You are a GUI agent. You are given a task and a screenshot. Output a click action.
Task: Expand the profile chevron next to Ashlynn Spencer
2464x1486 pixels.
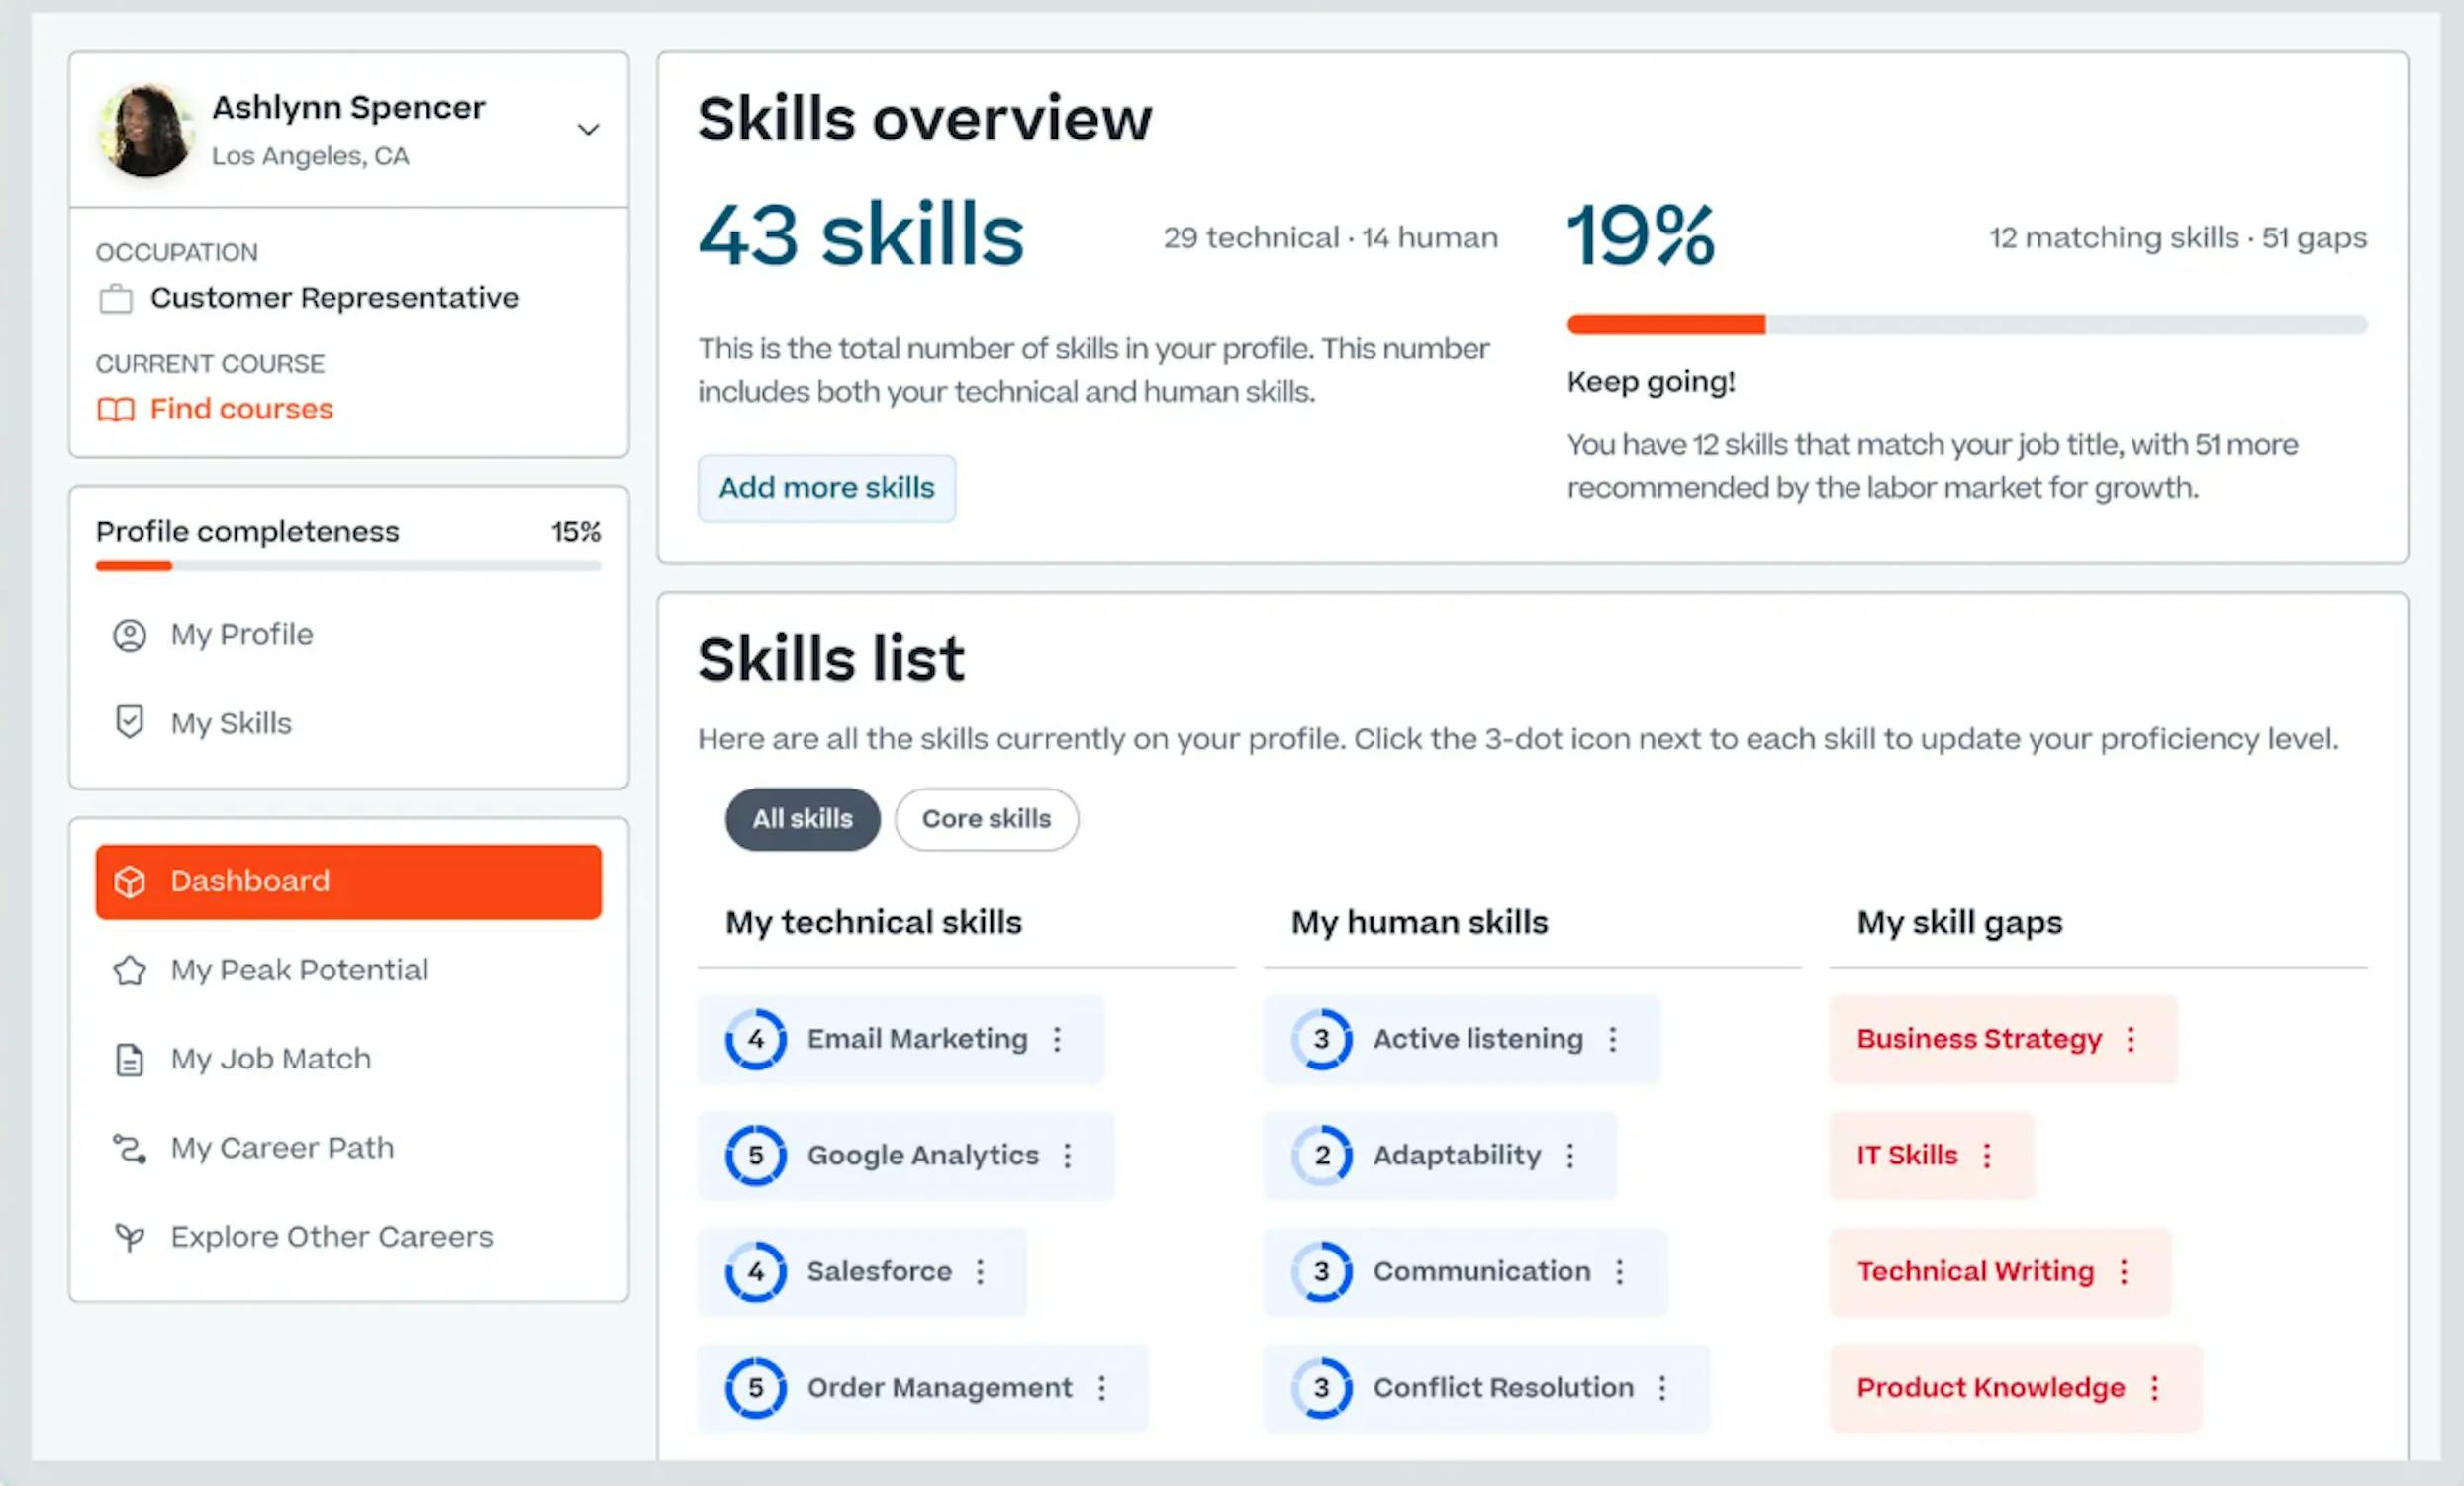[589, 129]
